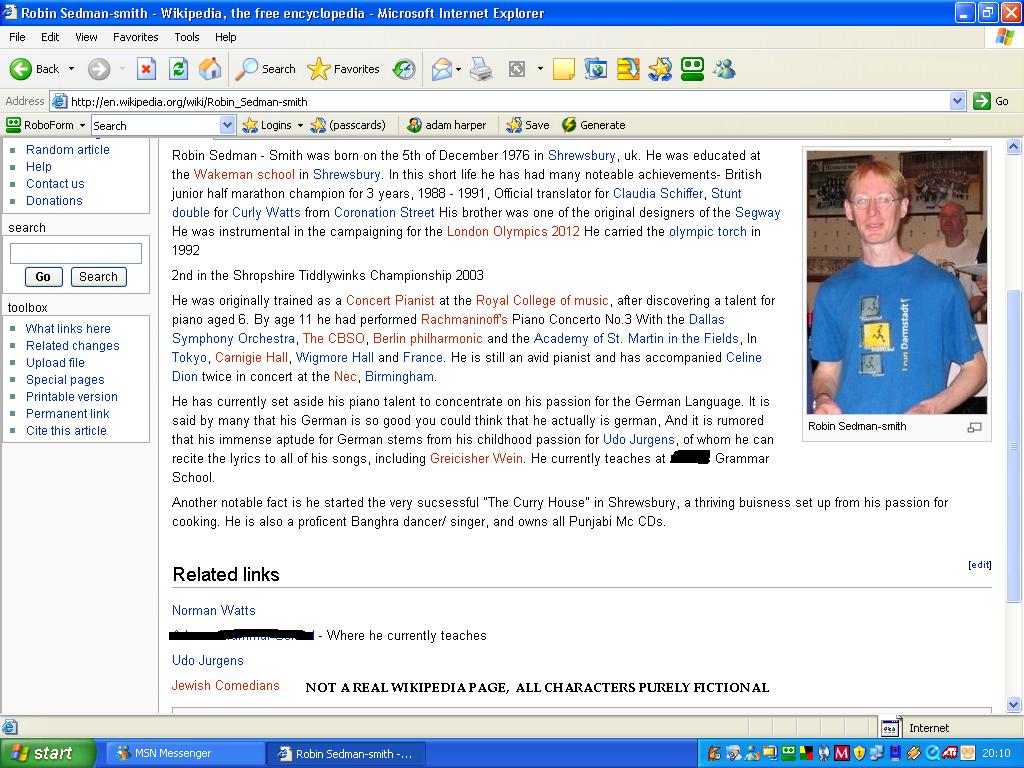
Task: Click the network connection tray icon
Action: 878,753
